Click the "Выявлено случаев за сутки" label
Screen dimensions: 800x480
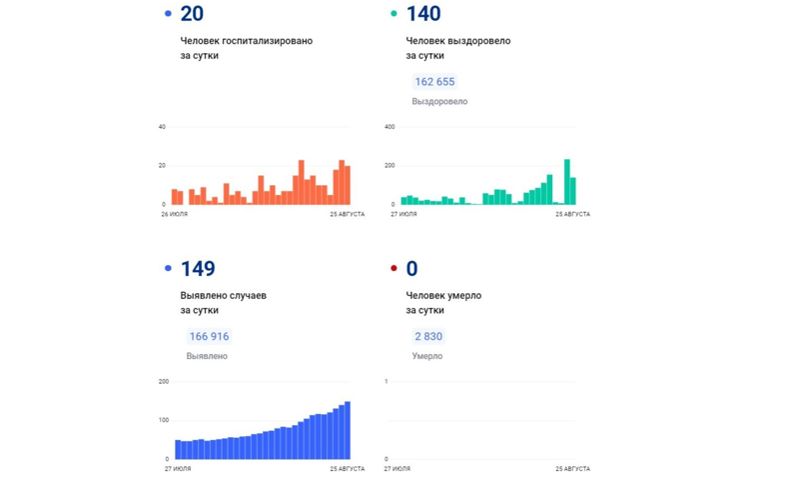point(223,302)
